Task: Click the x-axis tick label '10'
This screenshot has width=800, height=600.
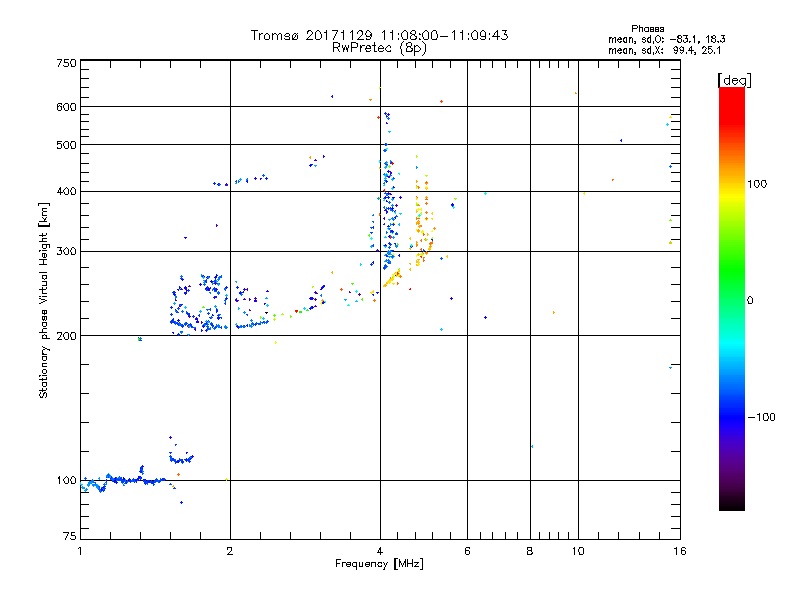Action: pyautogui.click(x=578, y=551)
